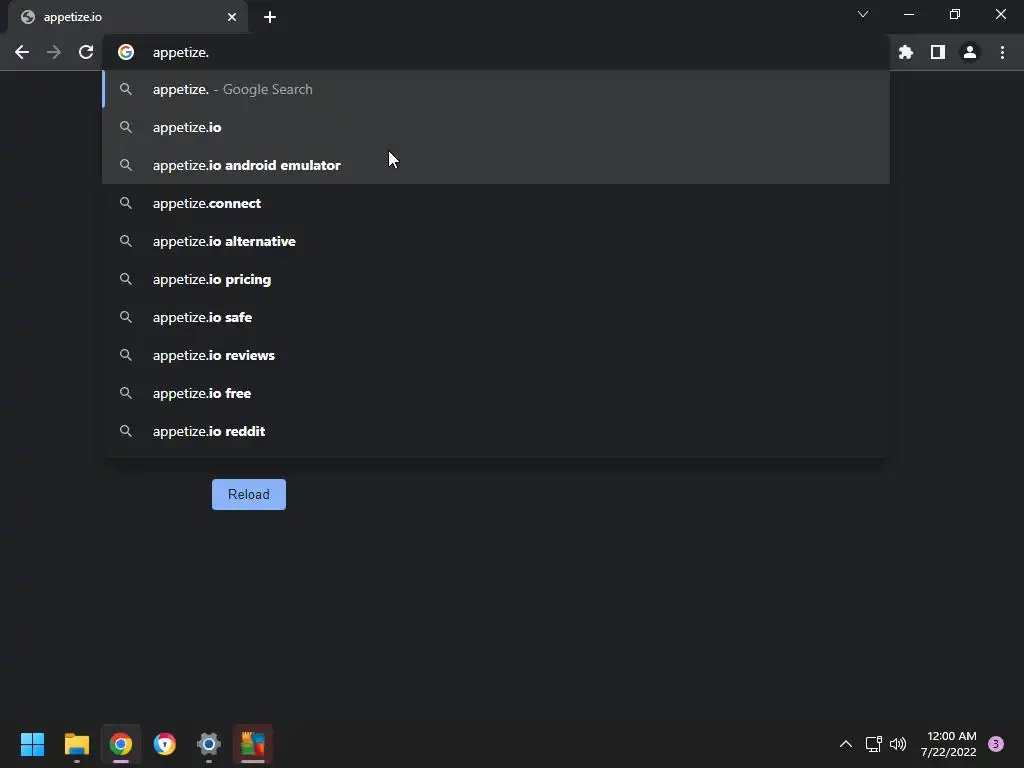This screenshot has height=768, width=1024.
Task: Open a new tab with the plus button
Action: 270,17
